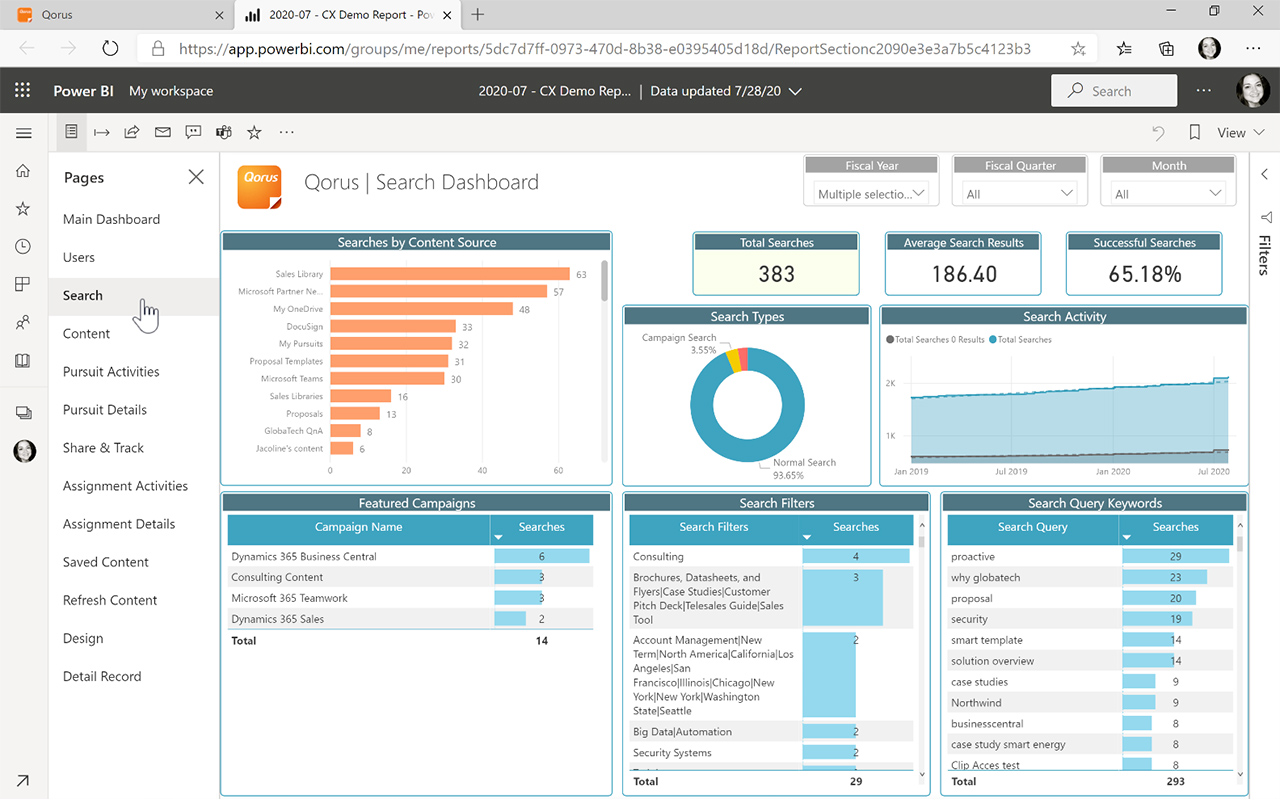
Task: Open Recent clock icon in left rail
Action: (23, 247)
